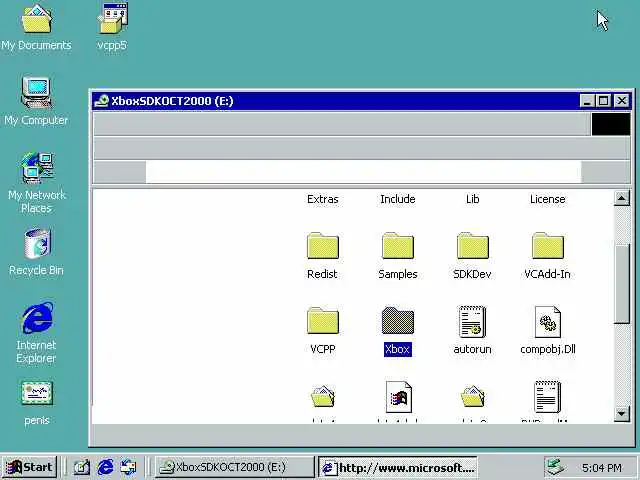Viewport: 640px width, 480px height.
Task: Click the Lib folder label
Action: click(473, 199)
